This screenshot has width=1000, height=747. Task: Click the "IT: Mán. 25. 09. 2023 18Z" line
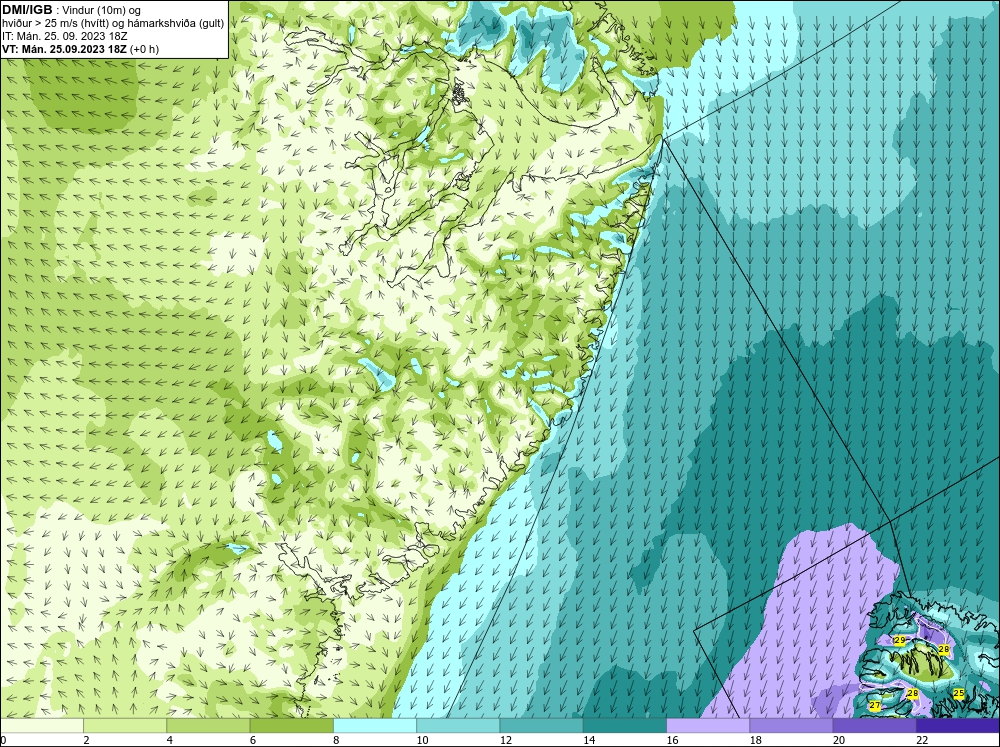[x=64, y=36]
